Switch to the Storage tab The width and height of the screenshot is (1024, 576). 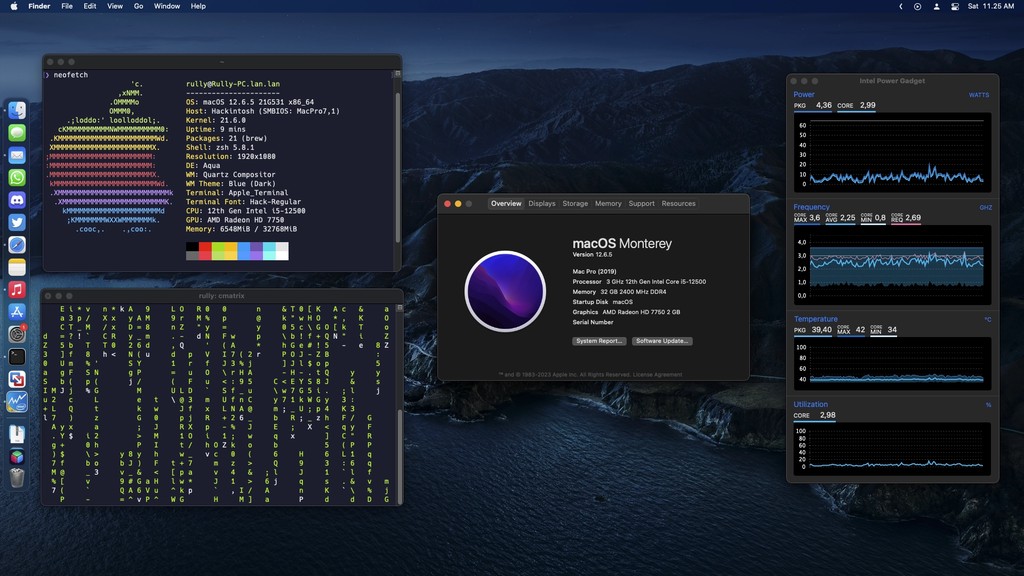pos(574,203)
